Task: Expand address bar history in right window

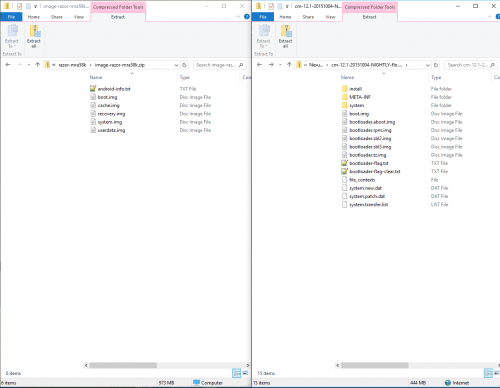Action: point(428,65)
